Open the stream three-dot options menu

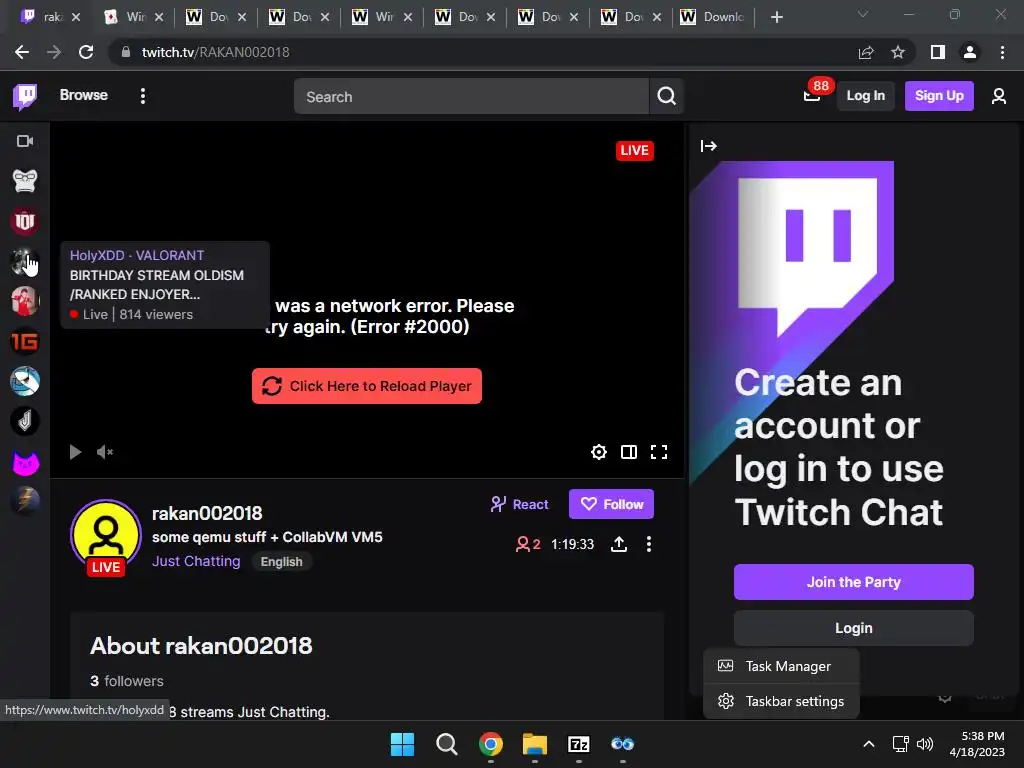(x=648, y=544)
